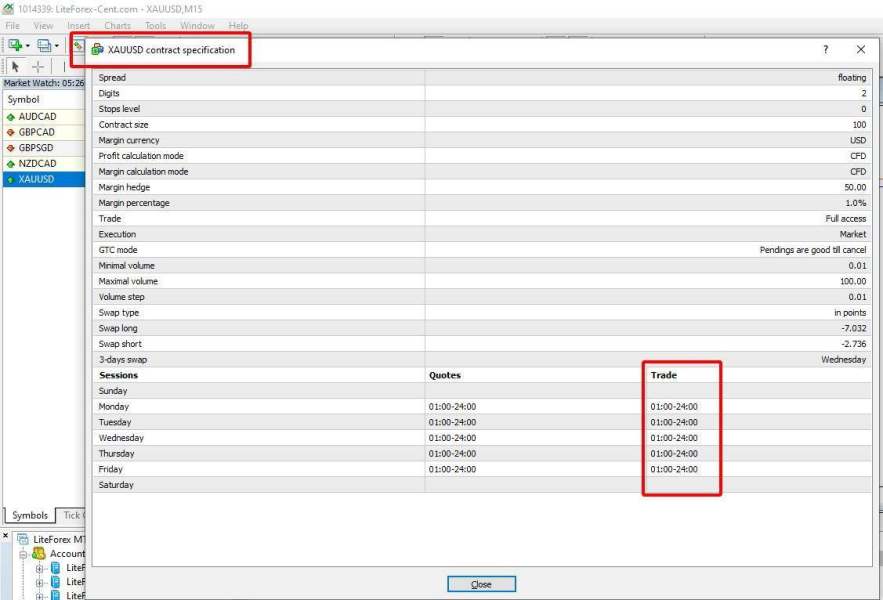Viewport: 883px width, 600px height.
Task: Select the Crosshair tool
Action: click(x=38, y=67)
